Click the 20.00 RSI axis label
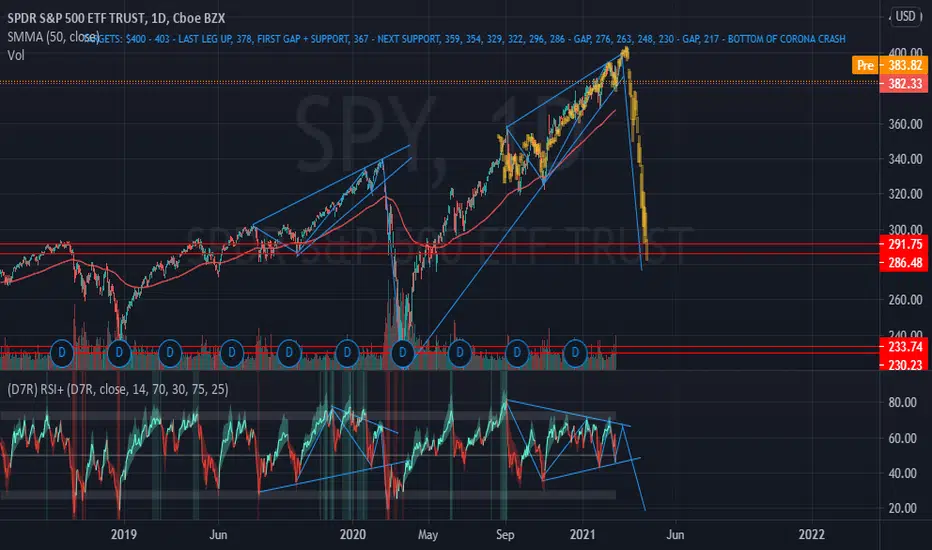Viewport: 932px width, 550px height. pyautogui.click(x=902, y=508)
